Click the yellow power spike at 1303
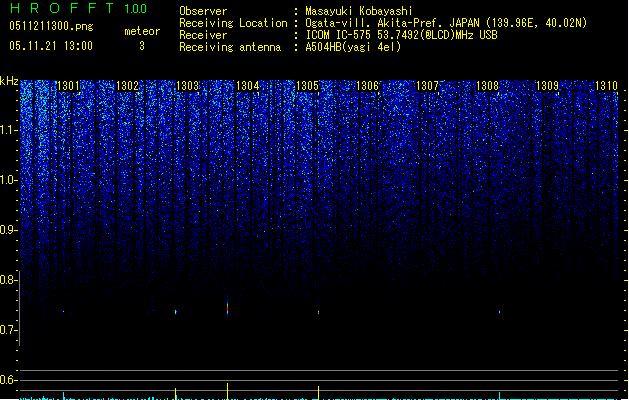This screenshot has height=400, width=629. [x=176, y=394]
